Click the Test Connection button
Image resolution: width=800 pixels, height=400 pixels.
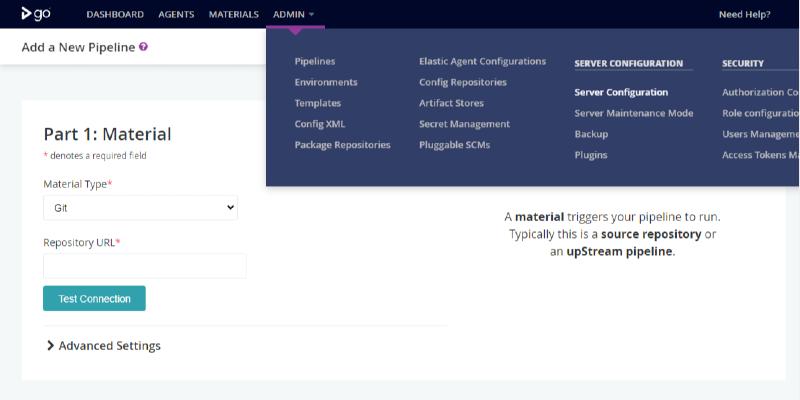coord(94,298)
